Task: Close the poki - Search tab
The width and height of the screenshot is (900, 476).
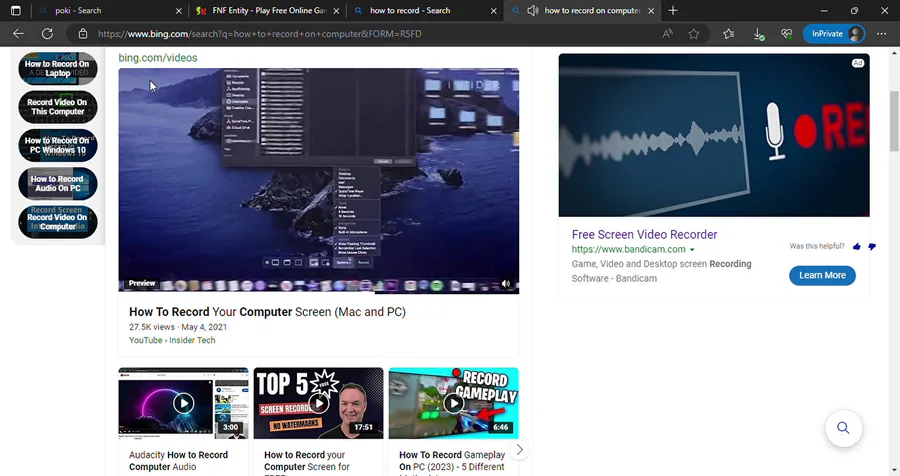Action: (x=179, y=10)
